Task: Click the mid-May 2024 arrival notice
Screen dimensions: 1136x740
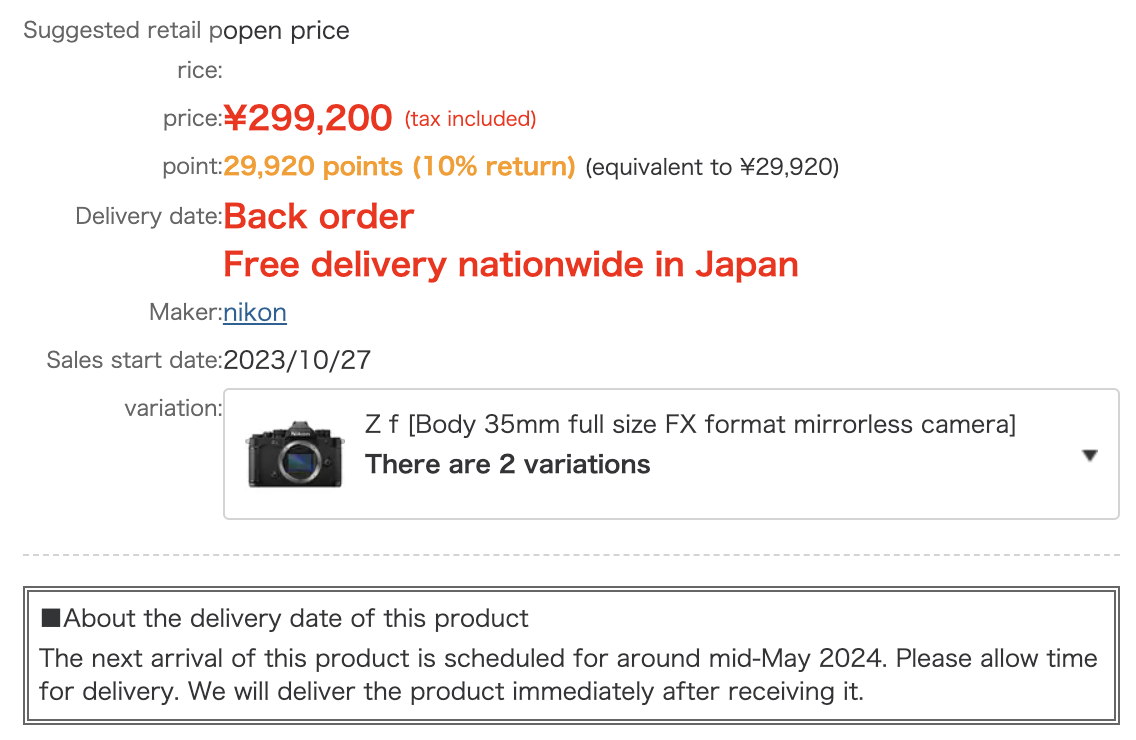Action: (568, 659)
